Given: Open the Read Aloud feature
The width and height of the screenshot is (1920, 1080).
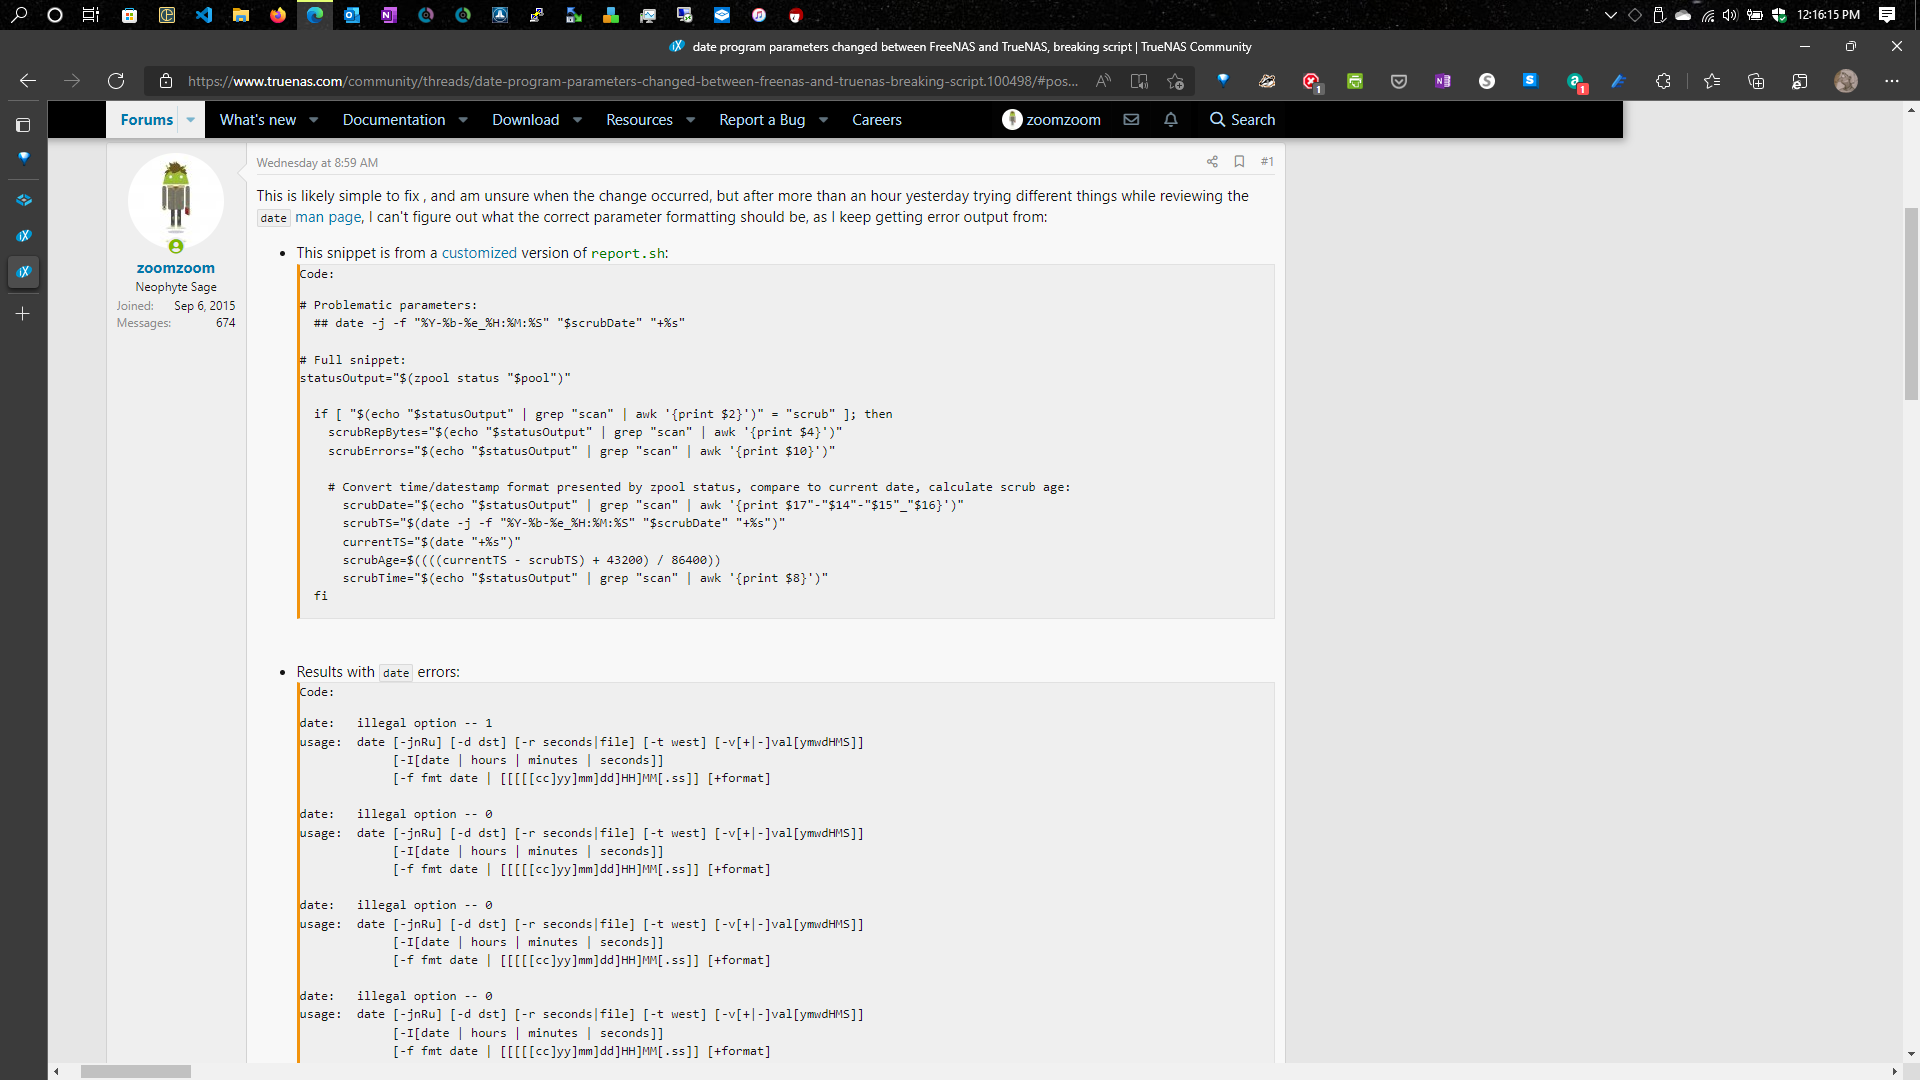Looking at the screenshot, I should pyautogui.click(x=1103, y=81).
